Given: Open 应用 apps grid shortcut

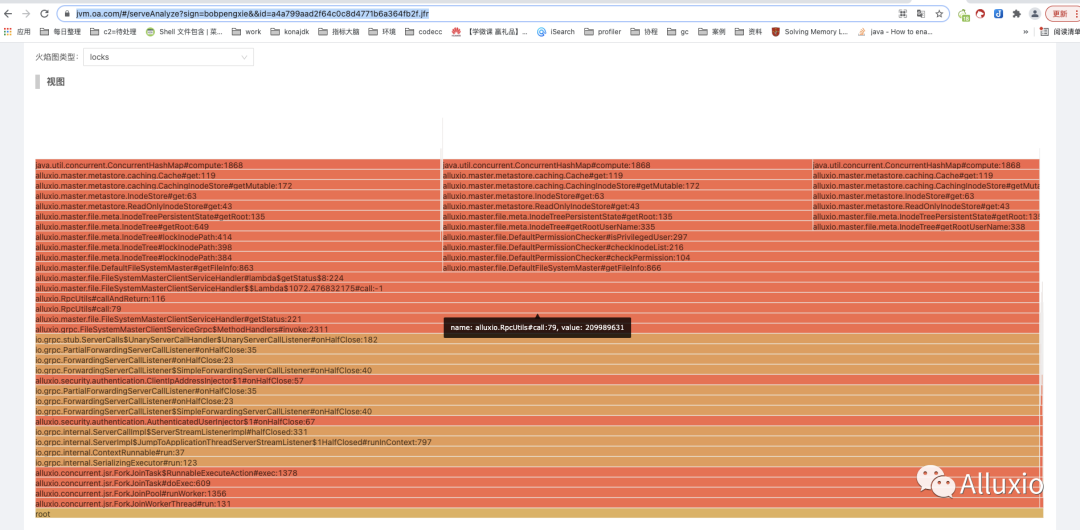Looking at the screenshot, I should coord(17,32).
